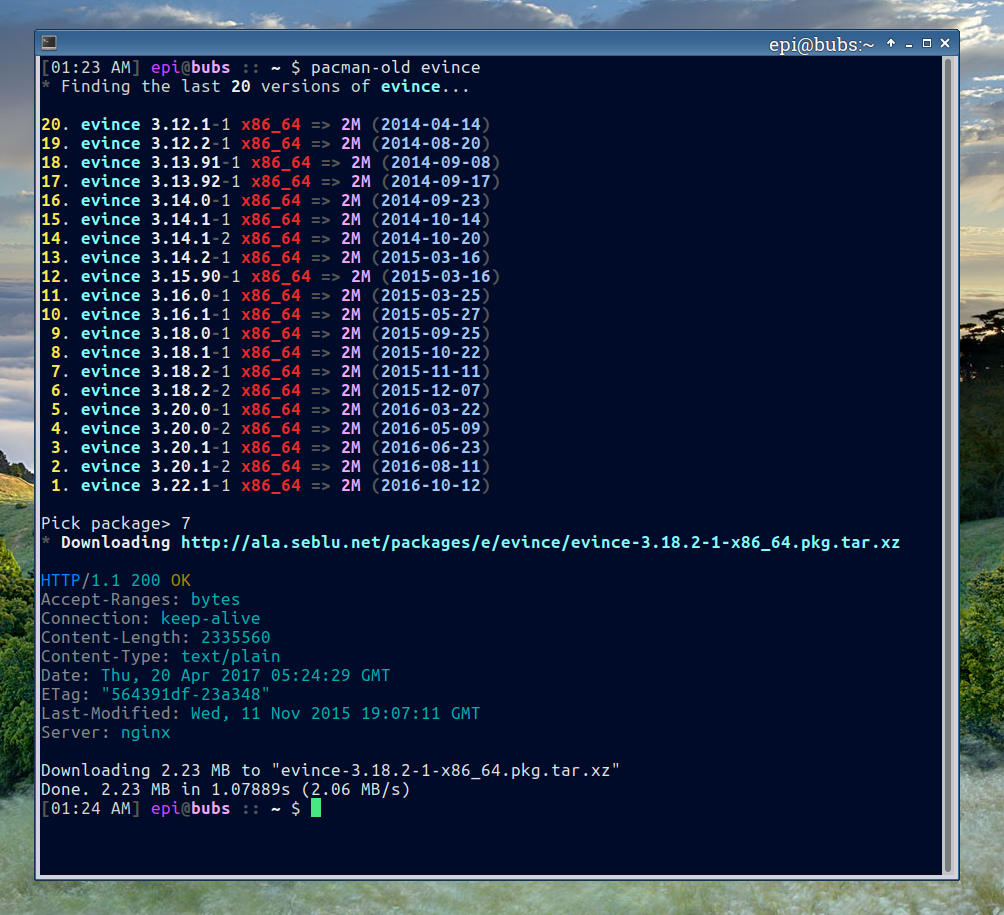Select row 17 evince 3.13.92-1
Image resolution: width=1004 pixels, height=915 pixels.
pos(270,182)
